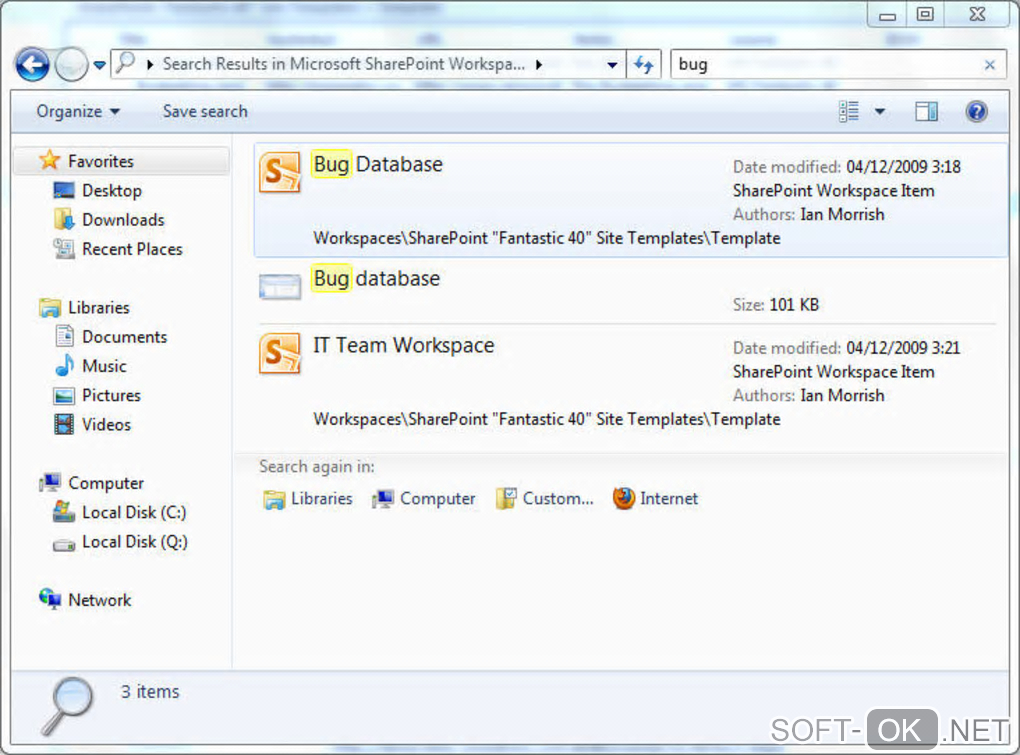Image resolution: width=1020 pixels, height=755 pixels.
Task: Open Help with the question mark icon
Action: 976,111
